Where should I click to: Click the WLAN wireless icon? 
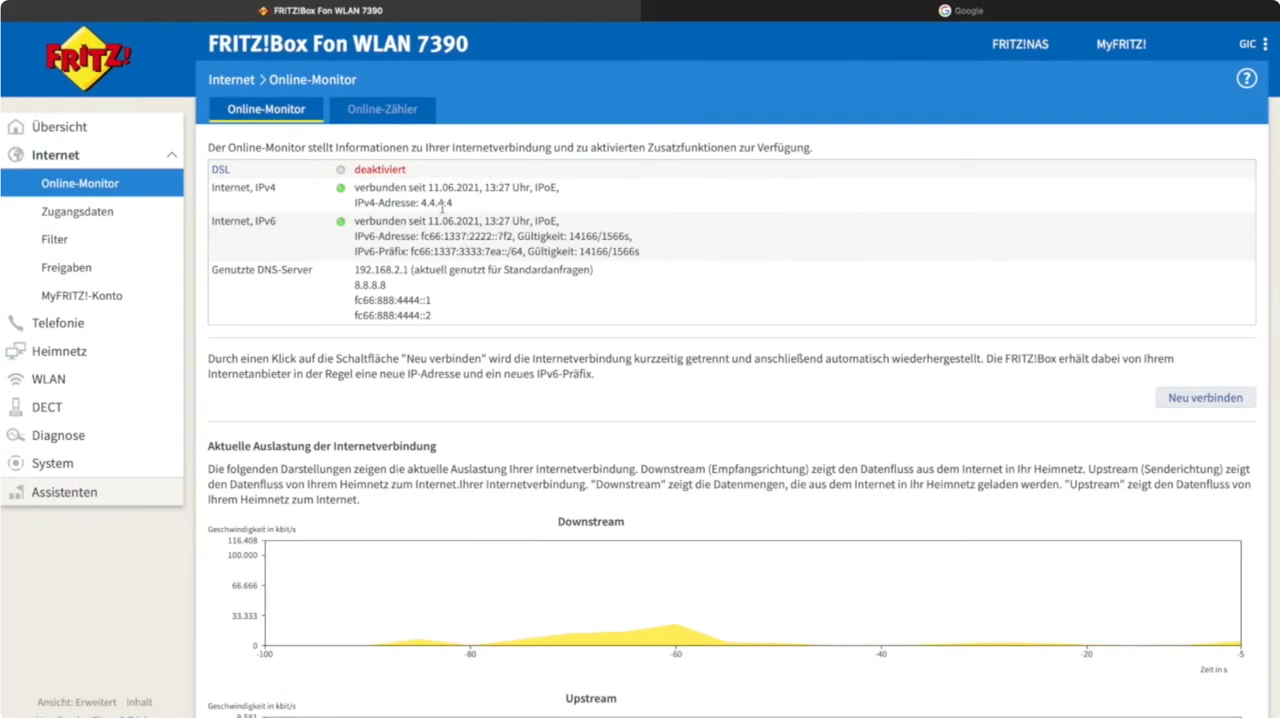(x=15, y=378)
